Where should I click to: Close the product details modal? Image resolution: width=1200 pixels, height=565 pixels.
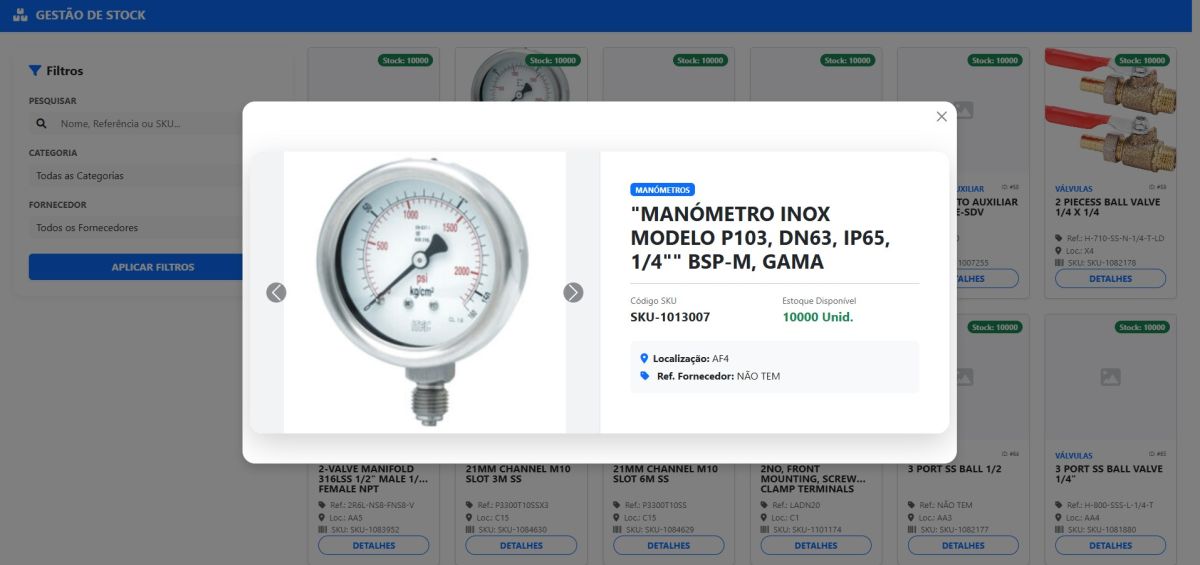tap(941, 117)
